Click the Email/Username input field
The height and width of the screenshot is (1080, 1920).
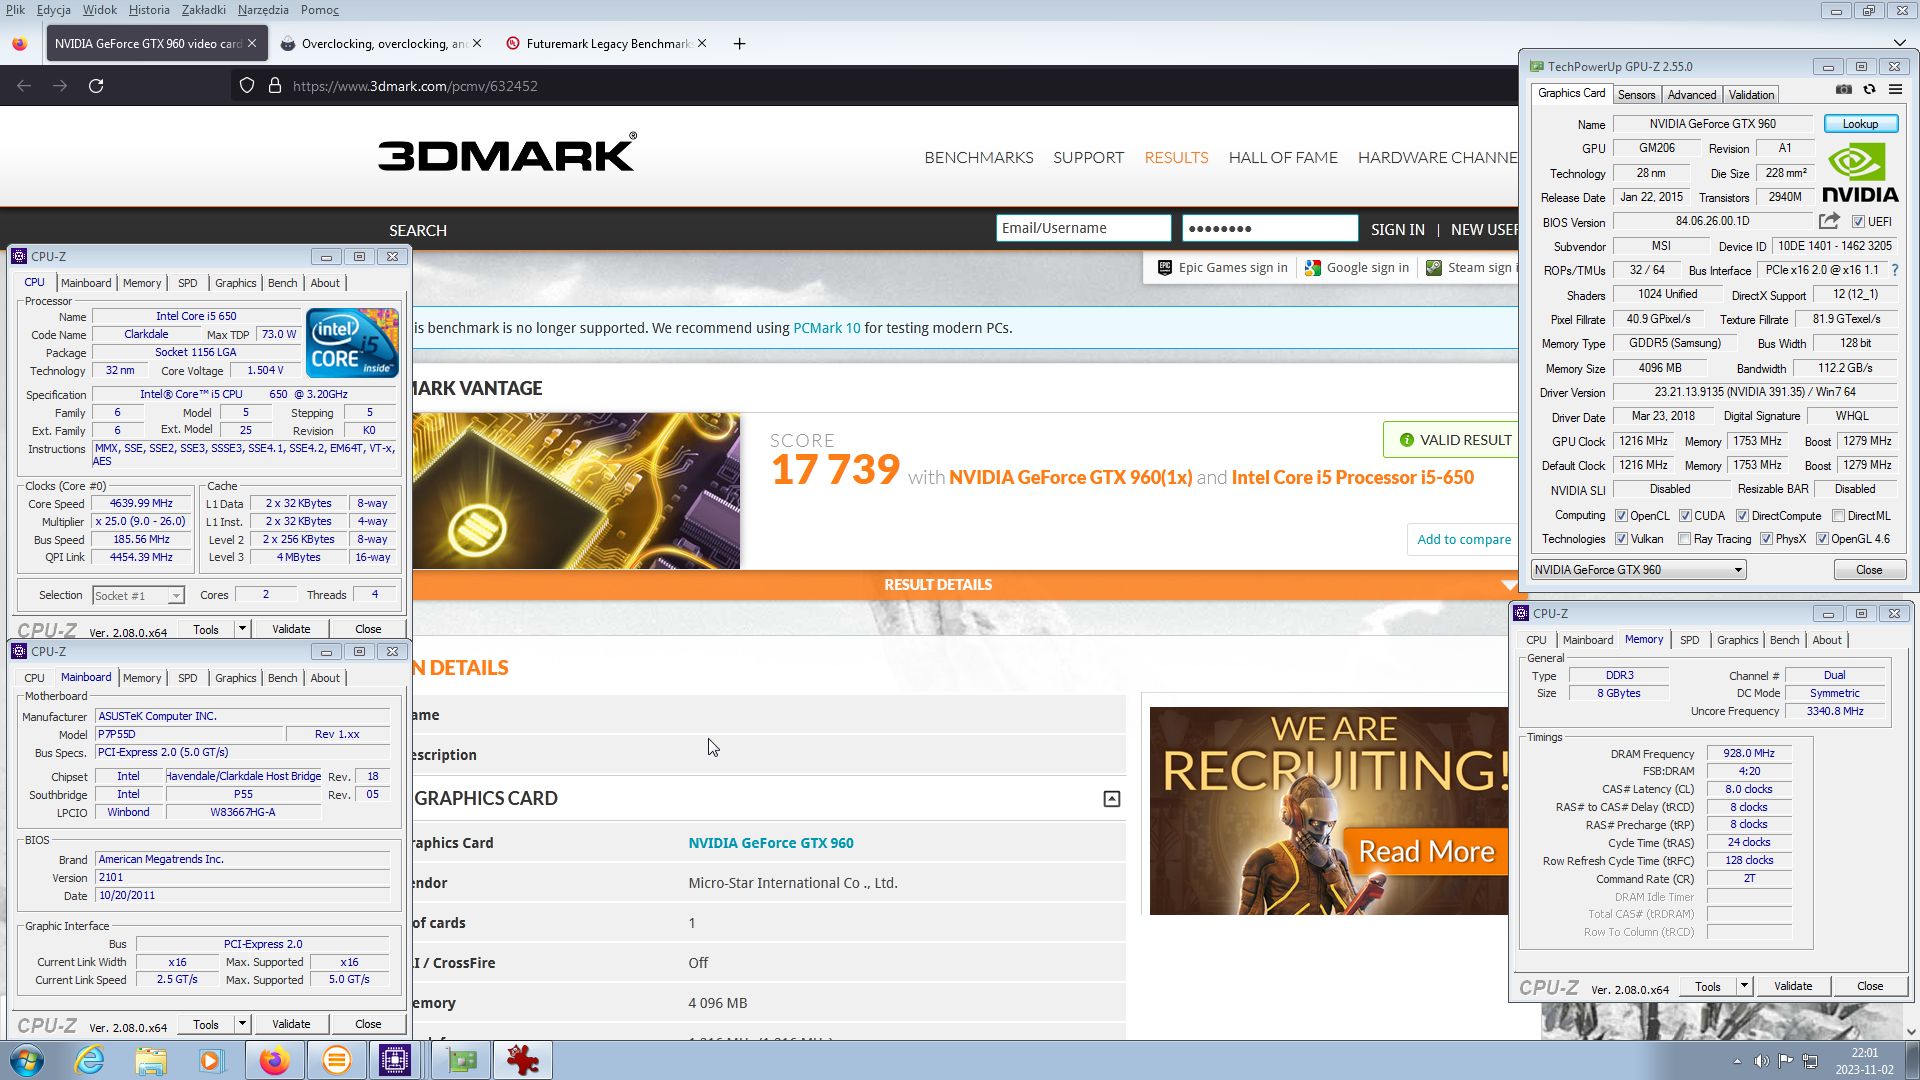pos(1083,228)
